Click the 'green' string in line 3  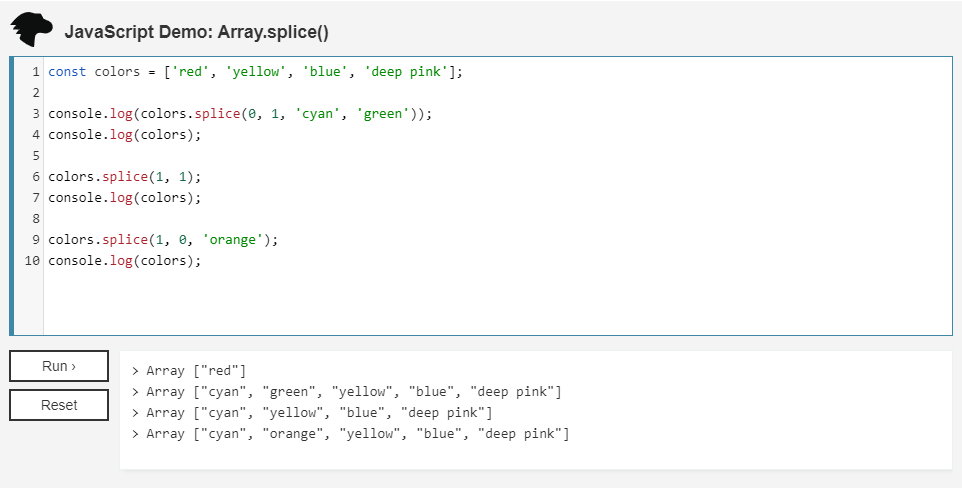click(386, 114)
